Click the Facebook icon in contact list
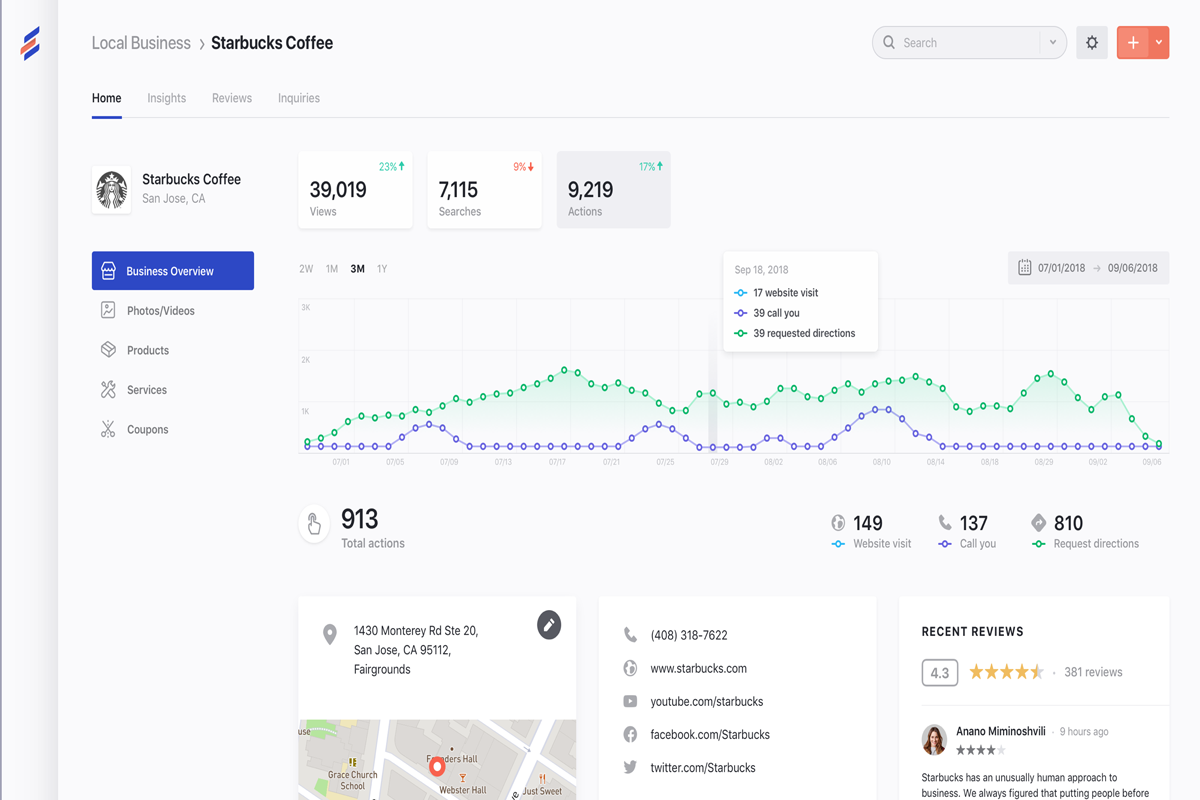1200x800 pixels. (630, 735)
